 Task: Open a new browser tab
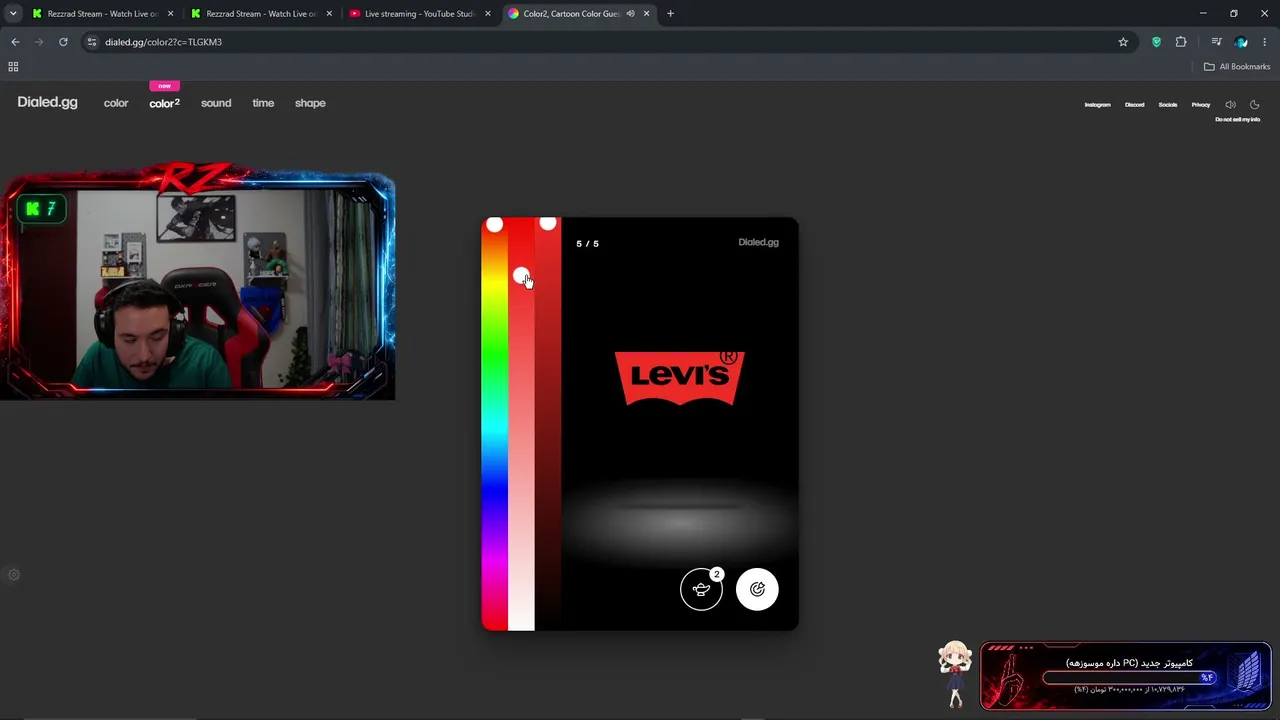click(670, 14)
